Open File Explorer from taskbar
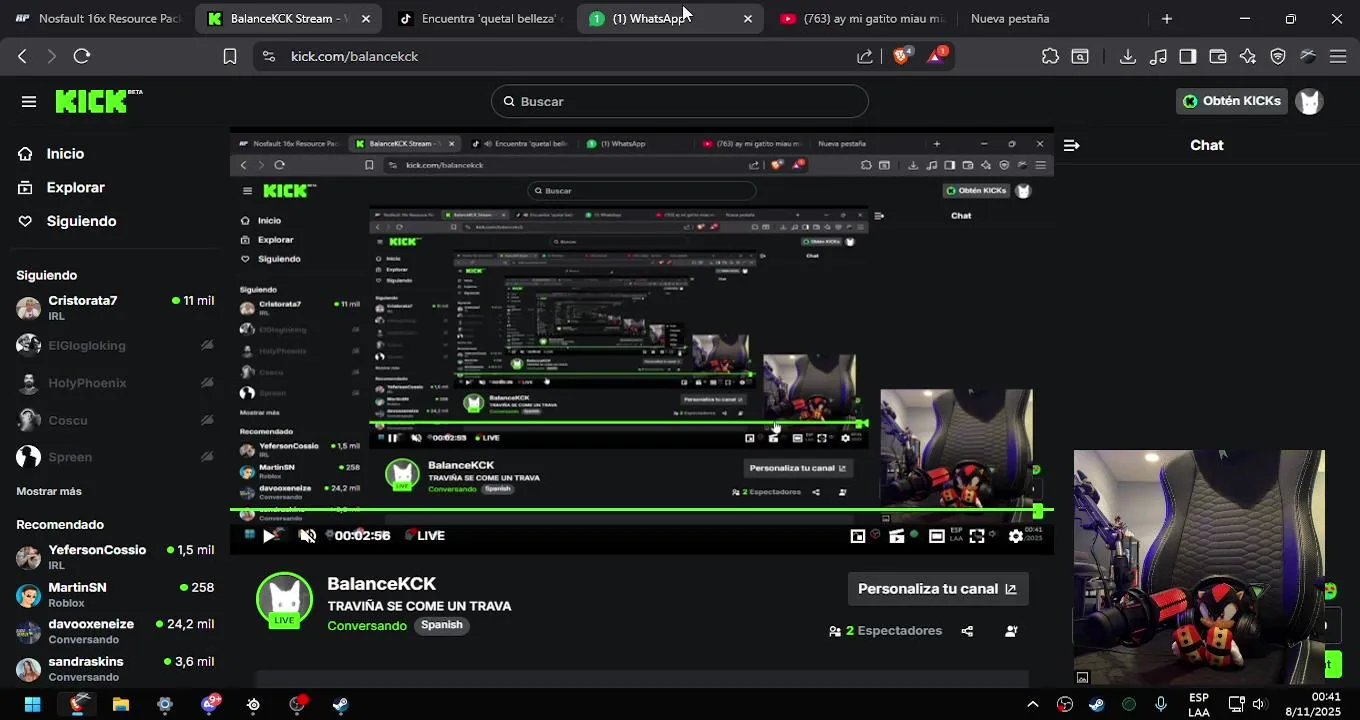The width and height of the screenshot is (1360, 720). (x=121, y=704)
